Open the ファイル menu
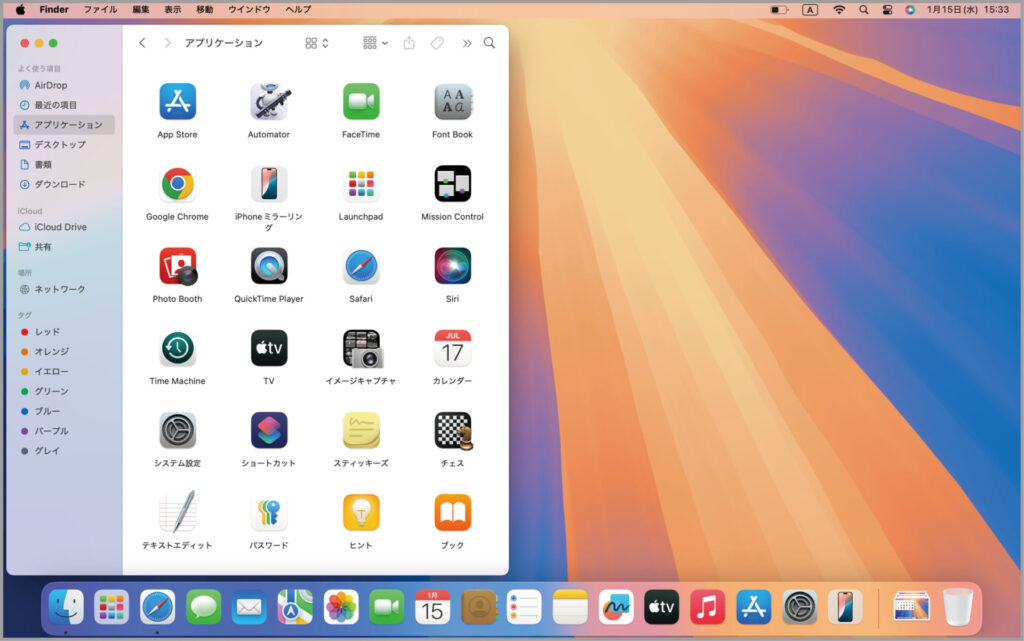The height and width of the screenshot is (641, 1024). click(100, 9)
